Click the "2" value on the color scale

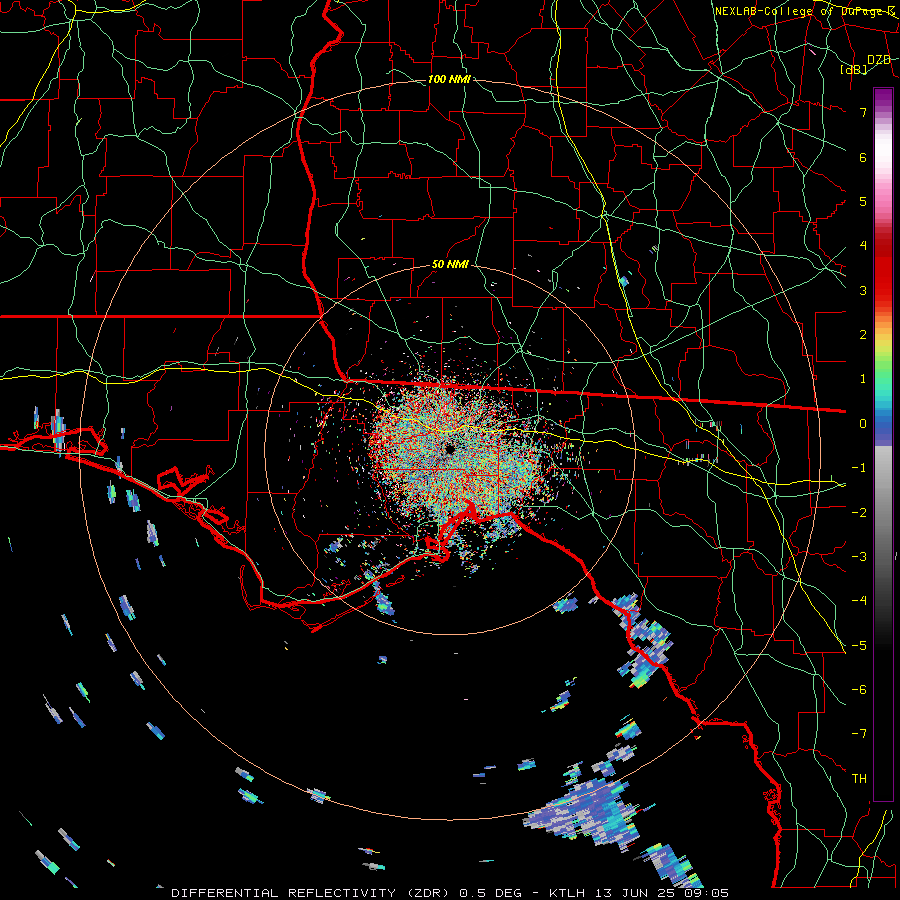863,335
